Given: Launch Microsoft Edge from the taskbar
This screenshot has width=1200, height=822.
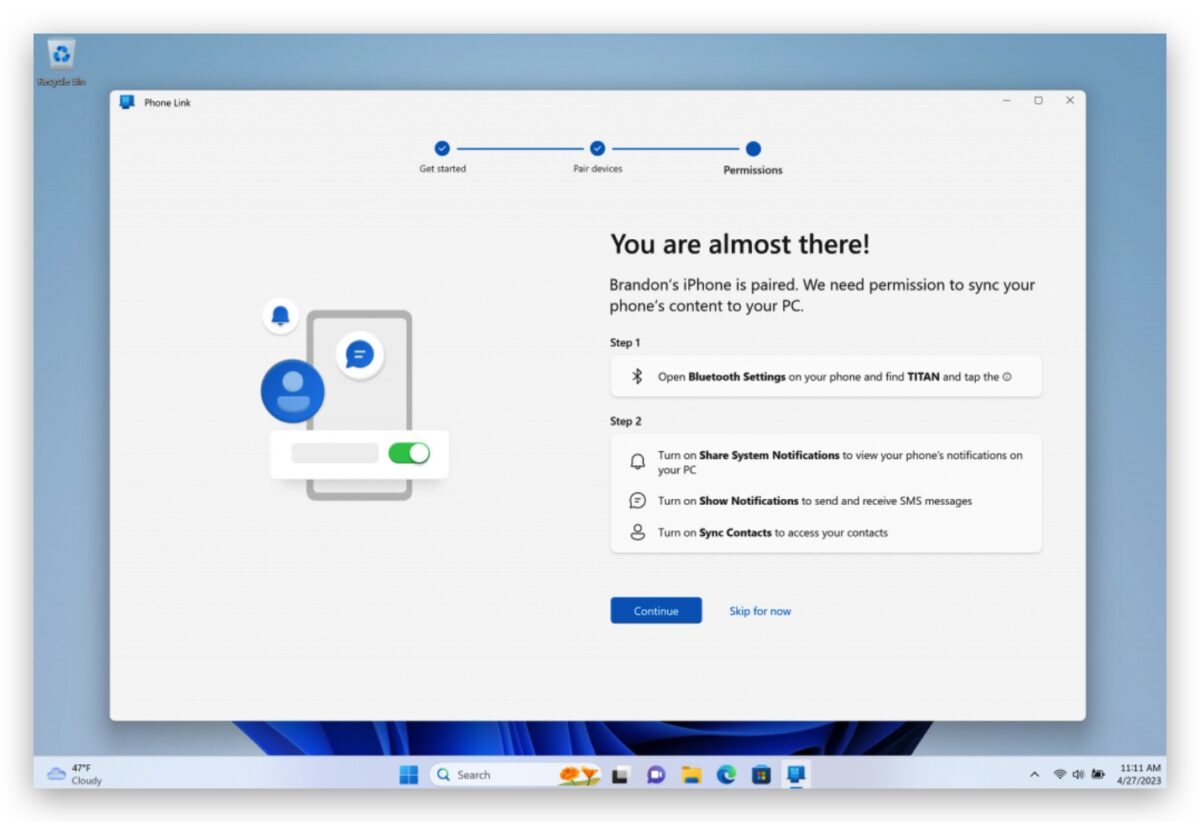Looking at the screenshot, I should click(x=726, y=774).
